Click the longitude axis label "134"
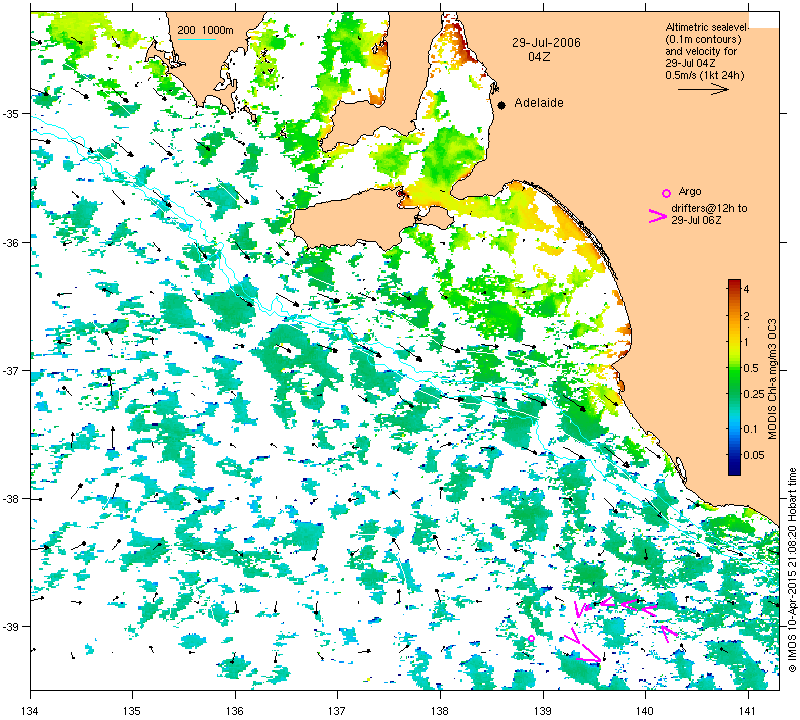Image resolution: width=800 pixels, height=720 pixels. tap(31, 710)
